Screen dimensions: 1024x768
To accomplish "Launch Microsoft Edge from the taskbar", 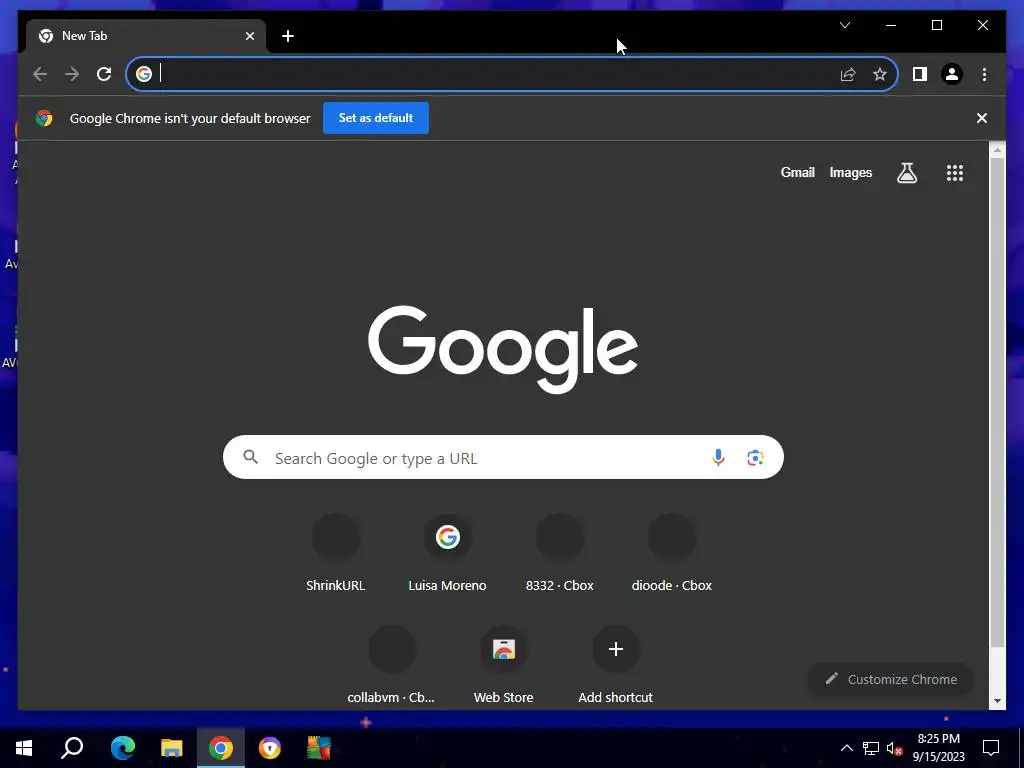I will (122, 748).
